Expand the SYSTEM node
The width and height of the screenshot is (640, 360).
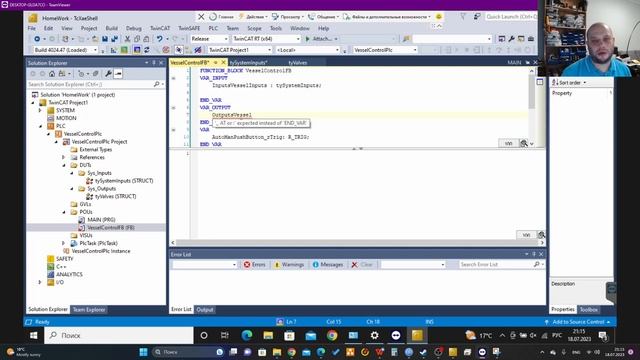tap(40, 111)
